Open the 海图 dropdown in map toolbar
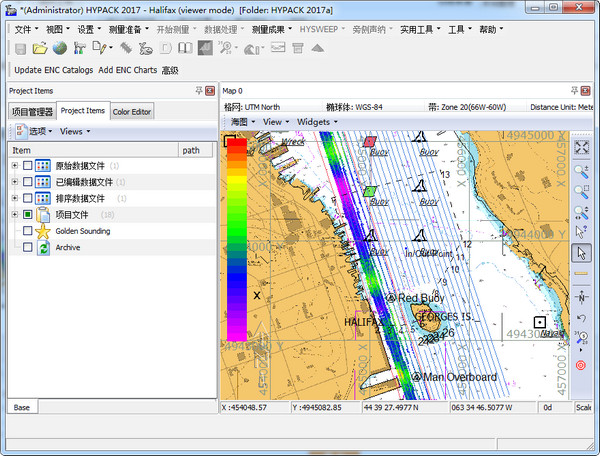The height and width of the screenshot is (456, 600). click(243, 122)
